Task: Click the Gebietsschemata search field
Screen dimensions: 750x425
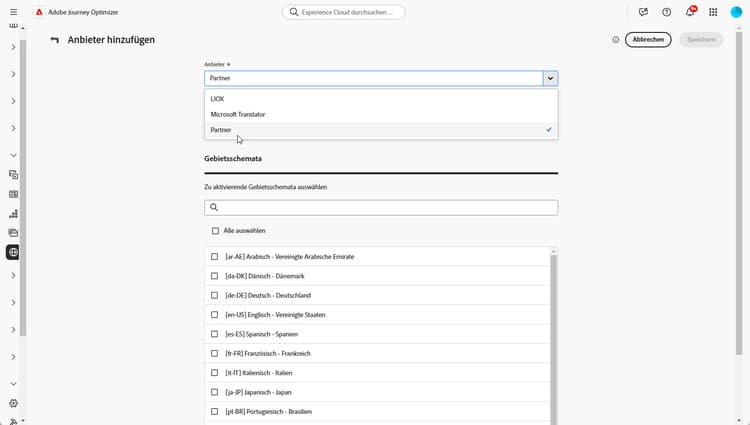Action: click(385, 208)
